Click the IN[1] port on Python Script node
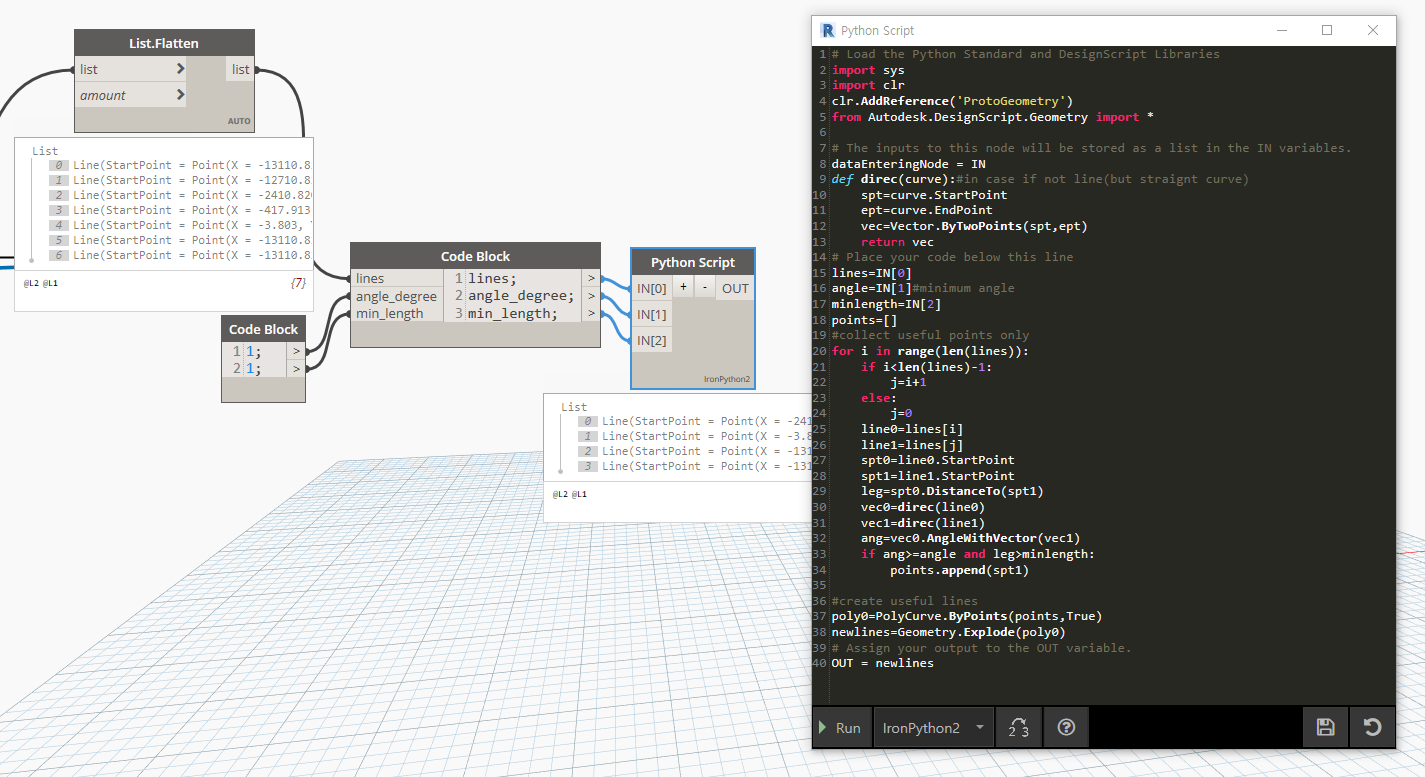 (x=651, y=314)
